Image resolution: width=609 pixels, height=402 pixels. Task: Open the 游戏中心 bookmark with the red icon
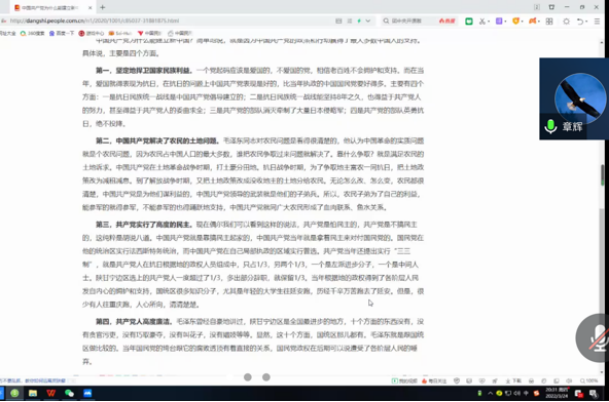click(91, 33)
